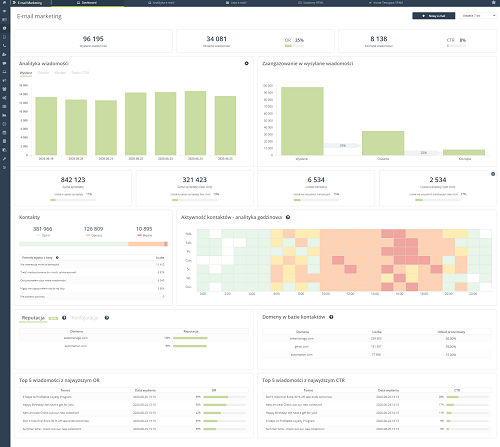This screenshot has height=447, width=500.
Task: Click the contacts opt-in distribution bar
Action: tap(93, 244)
